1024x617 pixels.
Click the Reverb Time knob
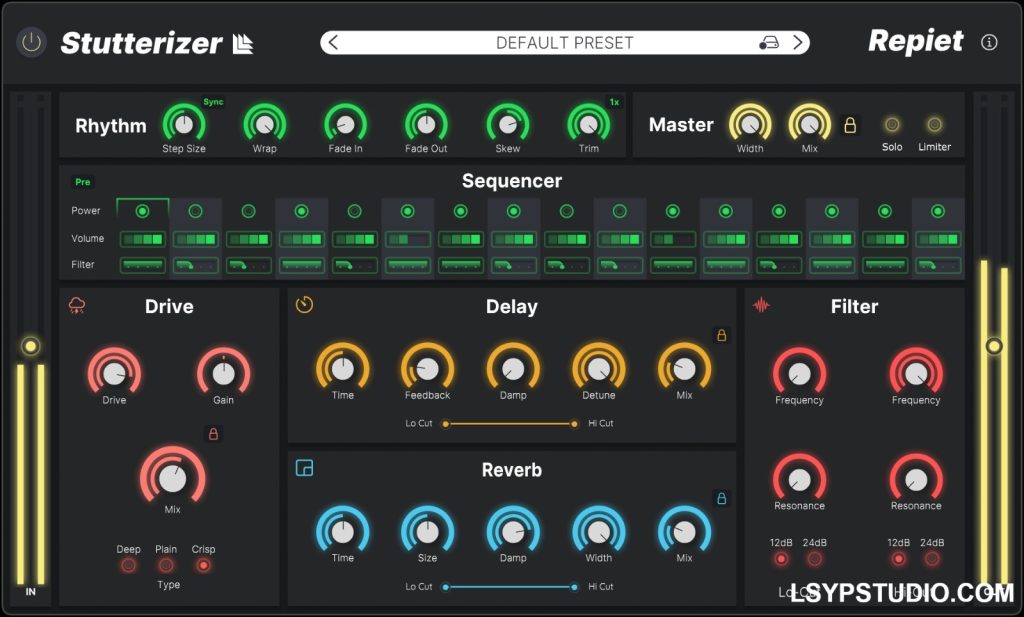click(343, 531)
